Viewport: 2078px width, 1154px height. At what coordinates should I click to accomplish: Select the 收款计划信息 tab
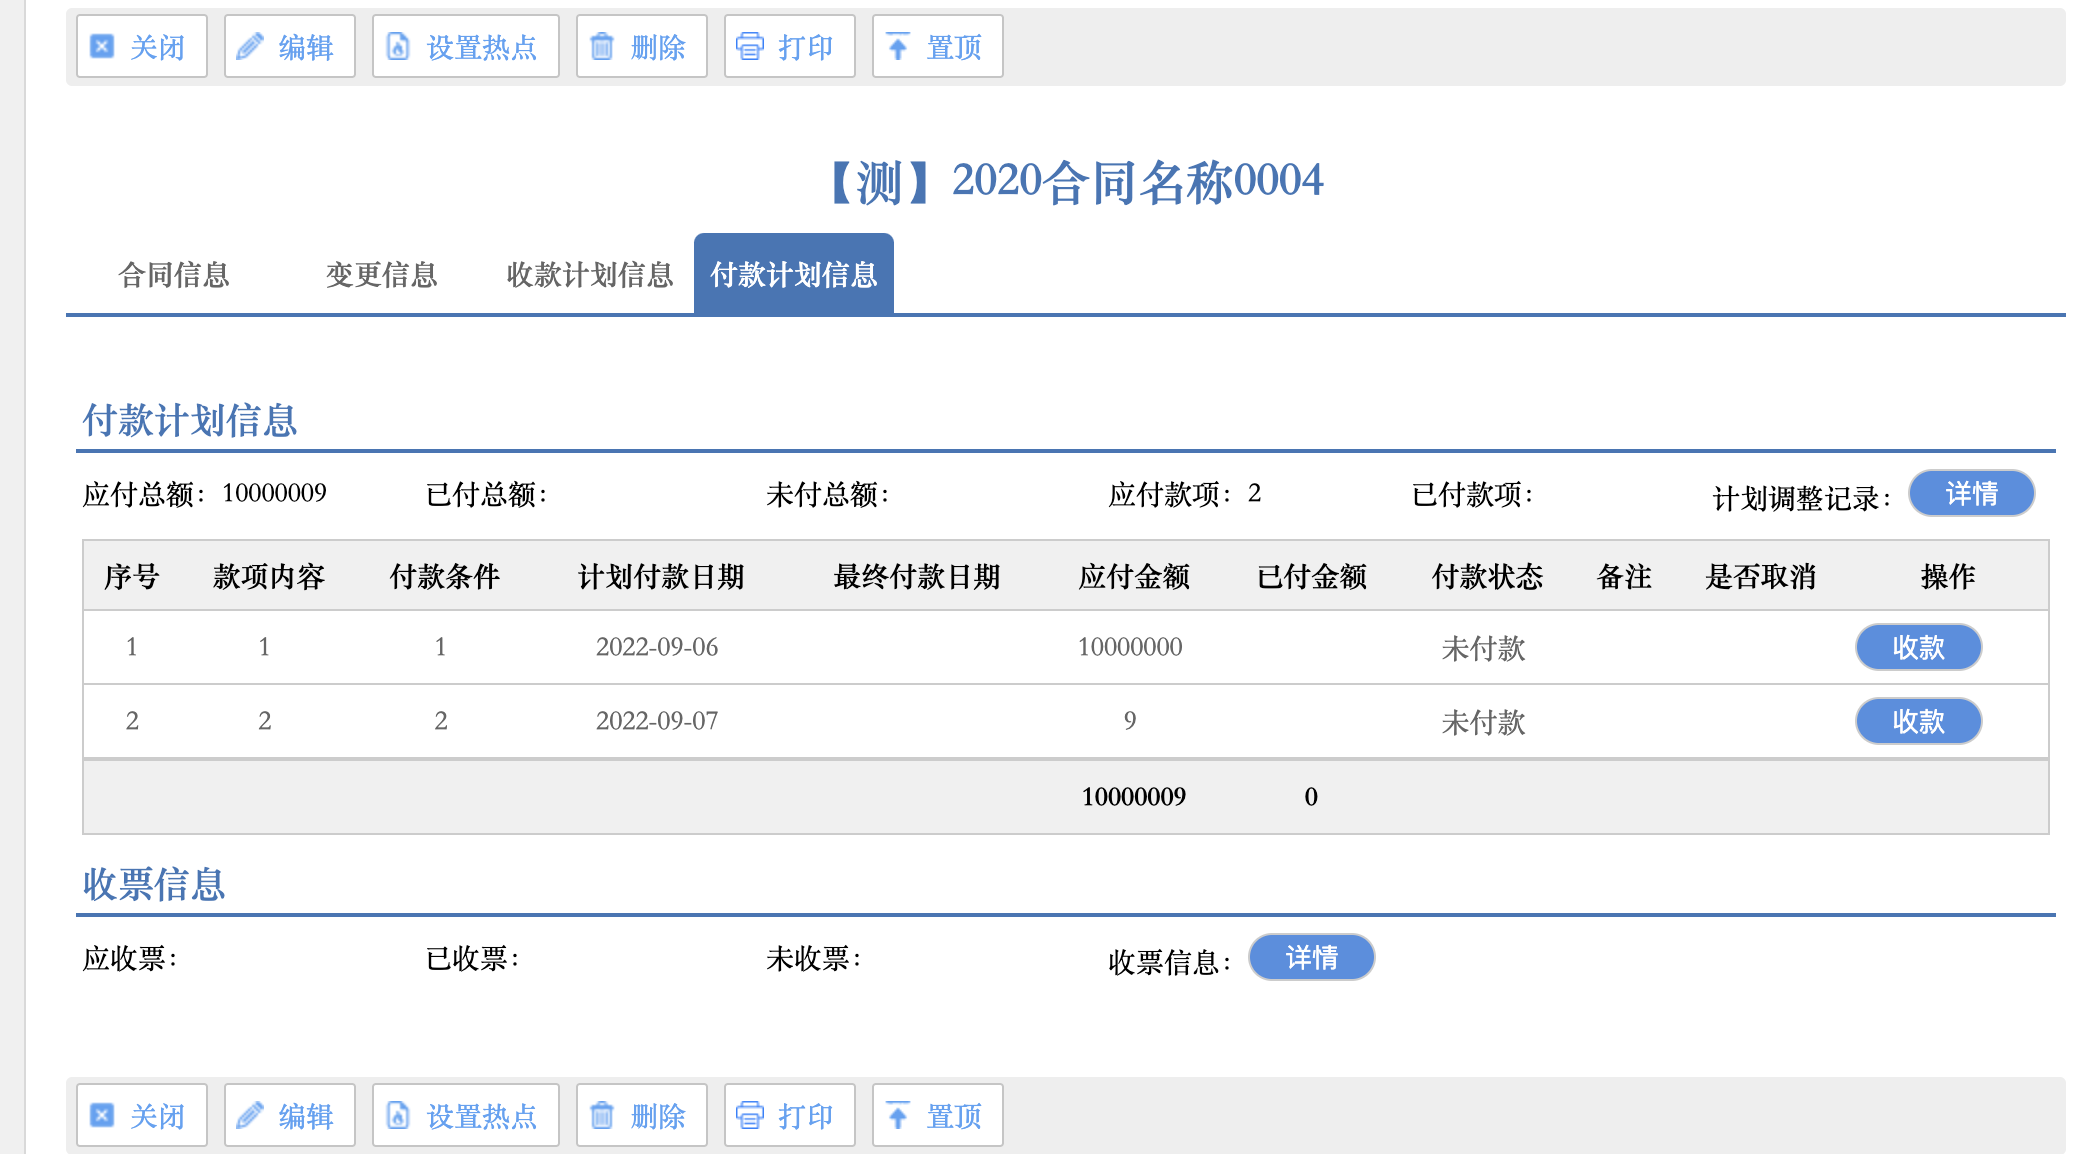(589, 275)
